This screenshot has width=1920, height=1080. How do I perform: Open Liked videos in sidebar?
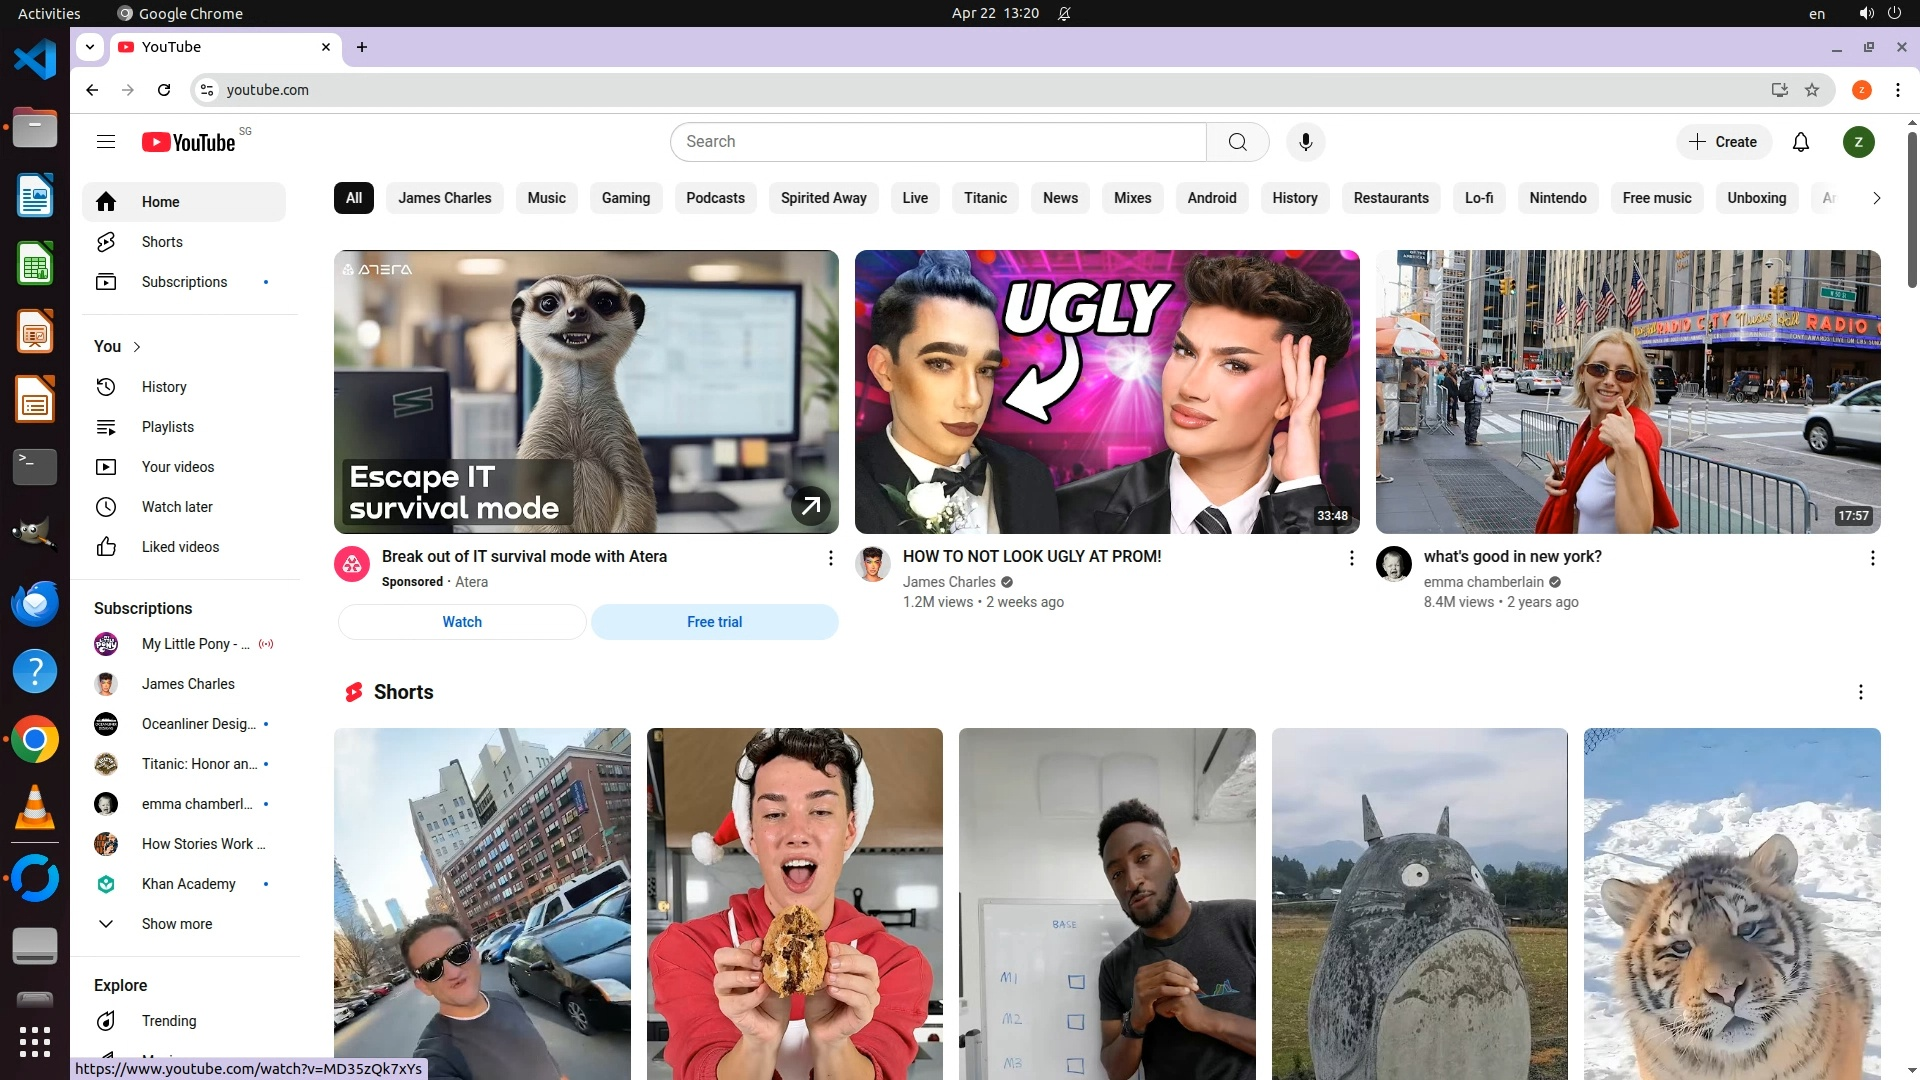click(x=180, y=547)
